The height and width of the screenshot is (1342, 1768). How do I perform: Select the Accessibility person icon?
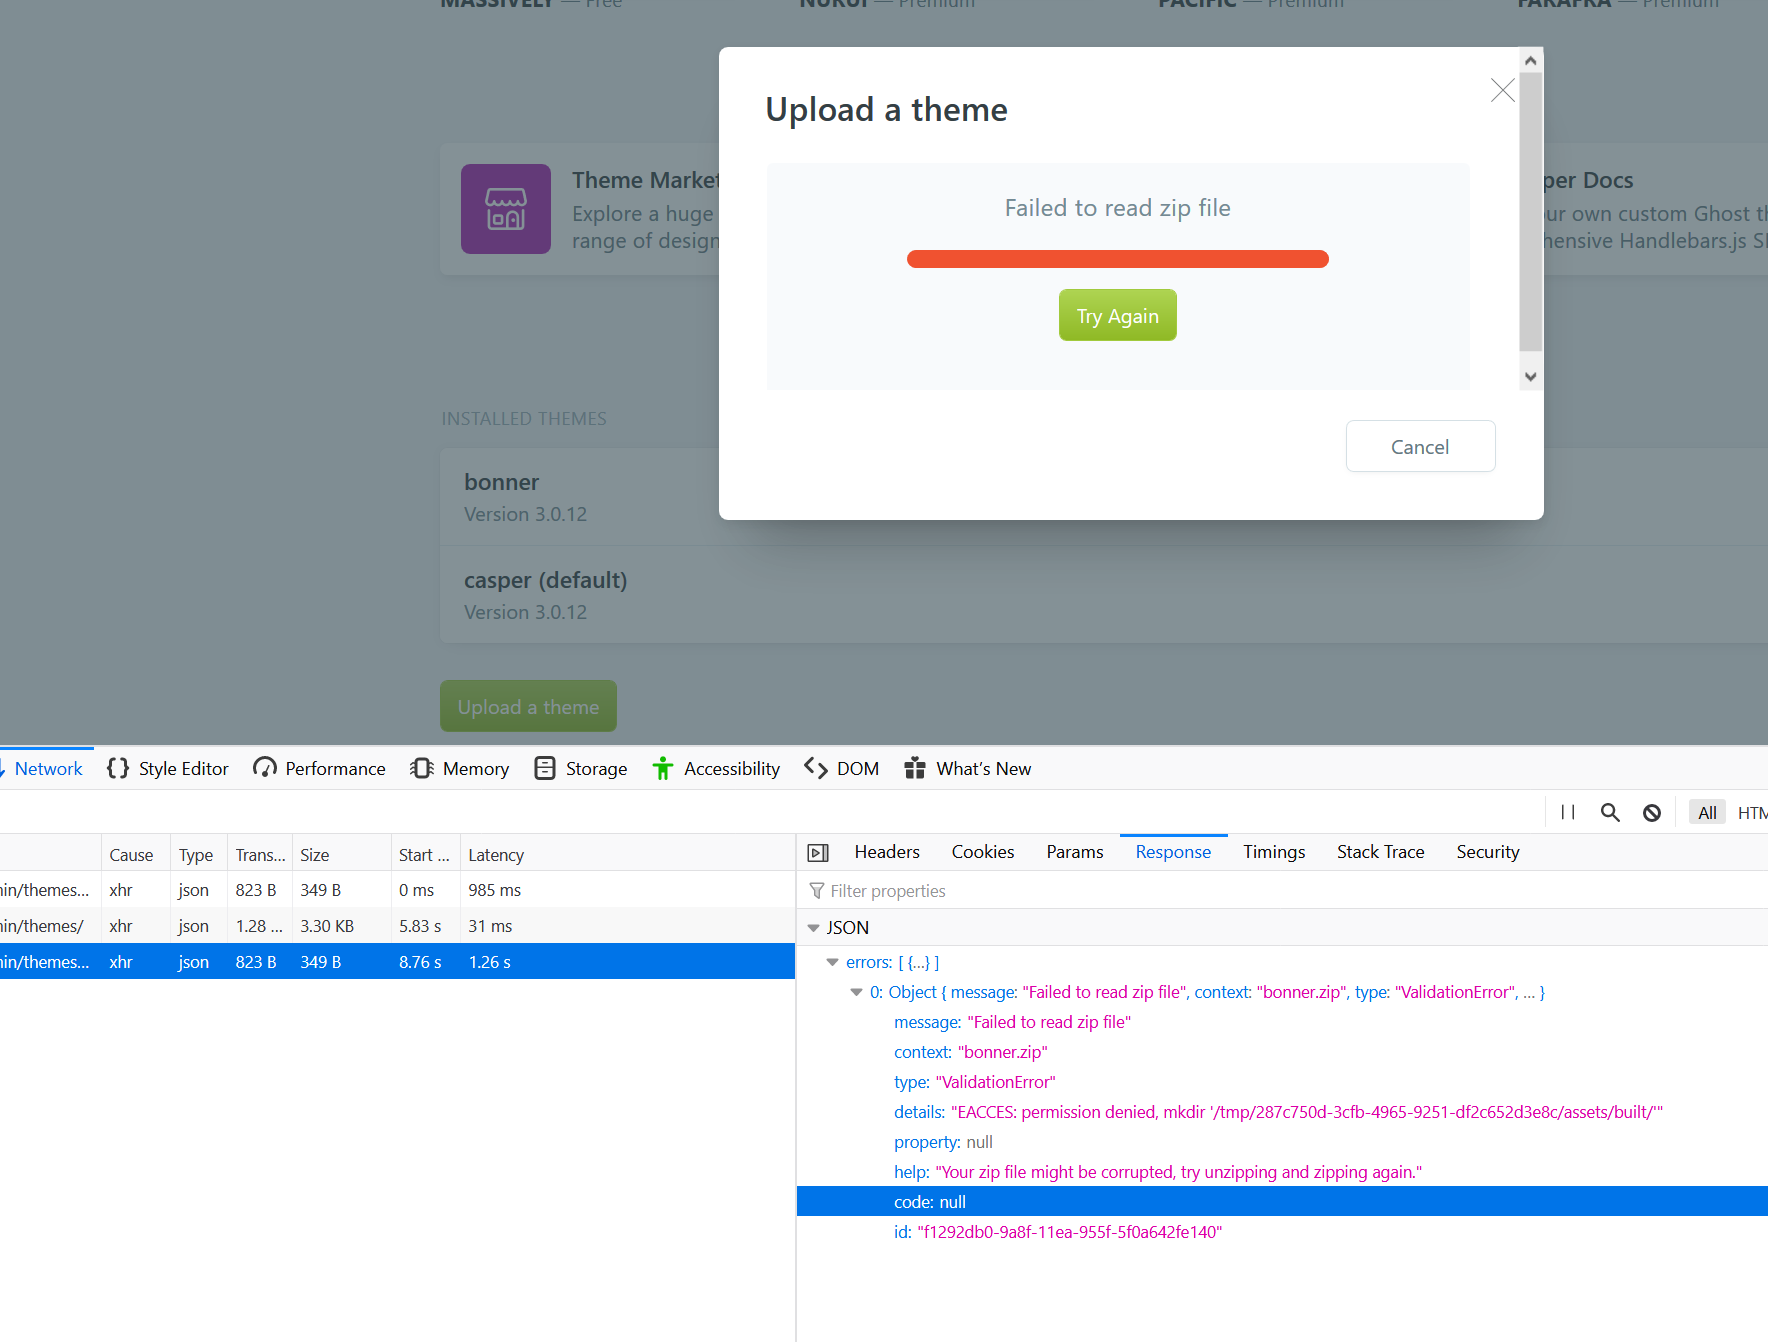tap(663, 768)
